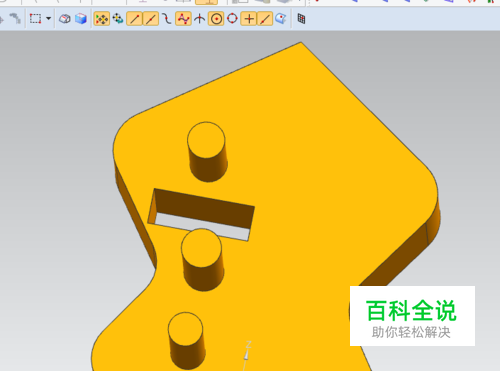The image size is (500, 371).
Task: Toggle the Existing Point plus-sign snap
Action: [249, 19]
